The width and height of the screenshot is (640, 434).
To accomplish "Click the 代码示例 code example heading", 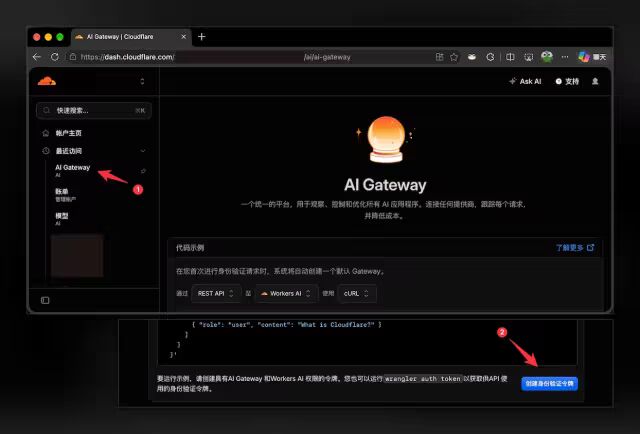I will 190,247.
